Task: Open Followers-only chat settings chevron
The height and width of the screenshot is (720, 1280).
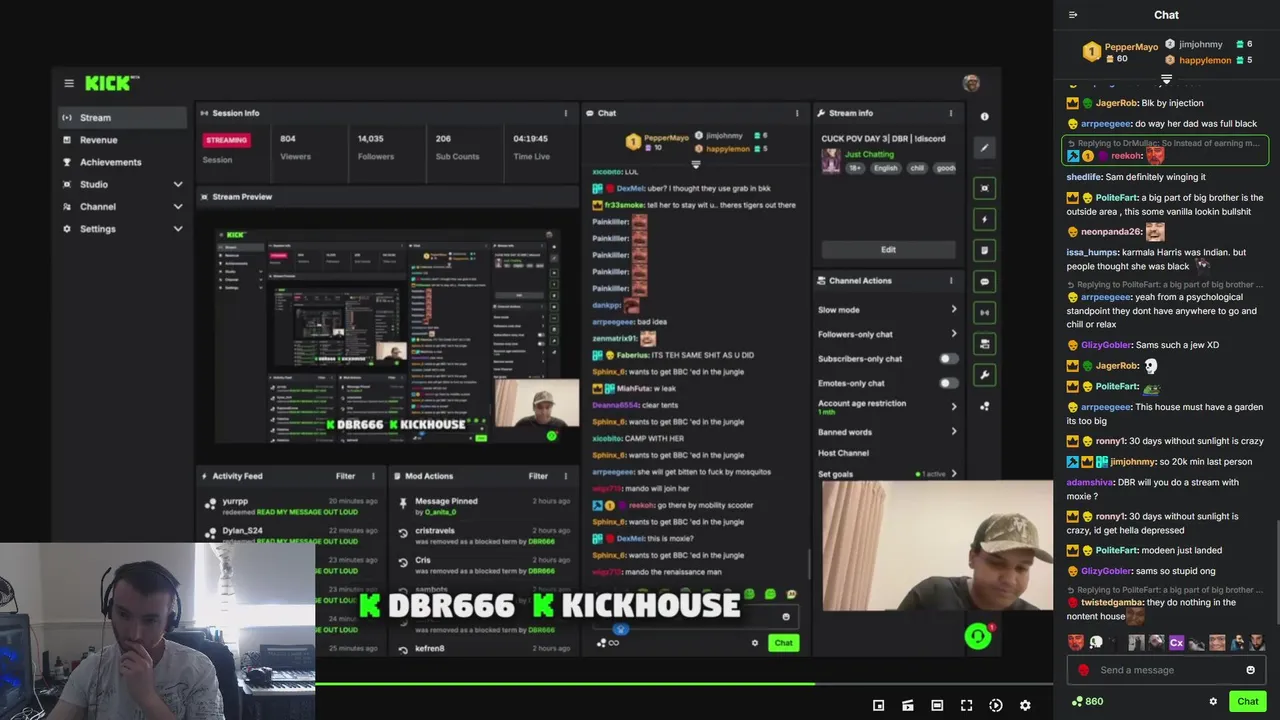Action: pos(953,334)
